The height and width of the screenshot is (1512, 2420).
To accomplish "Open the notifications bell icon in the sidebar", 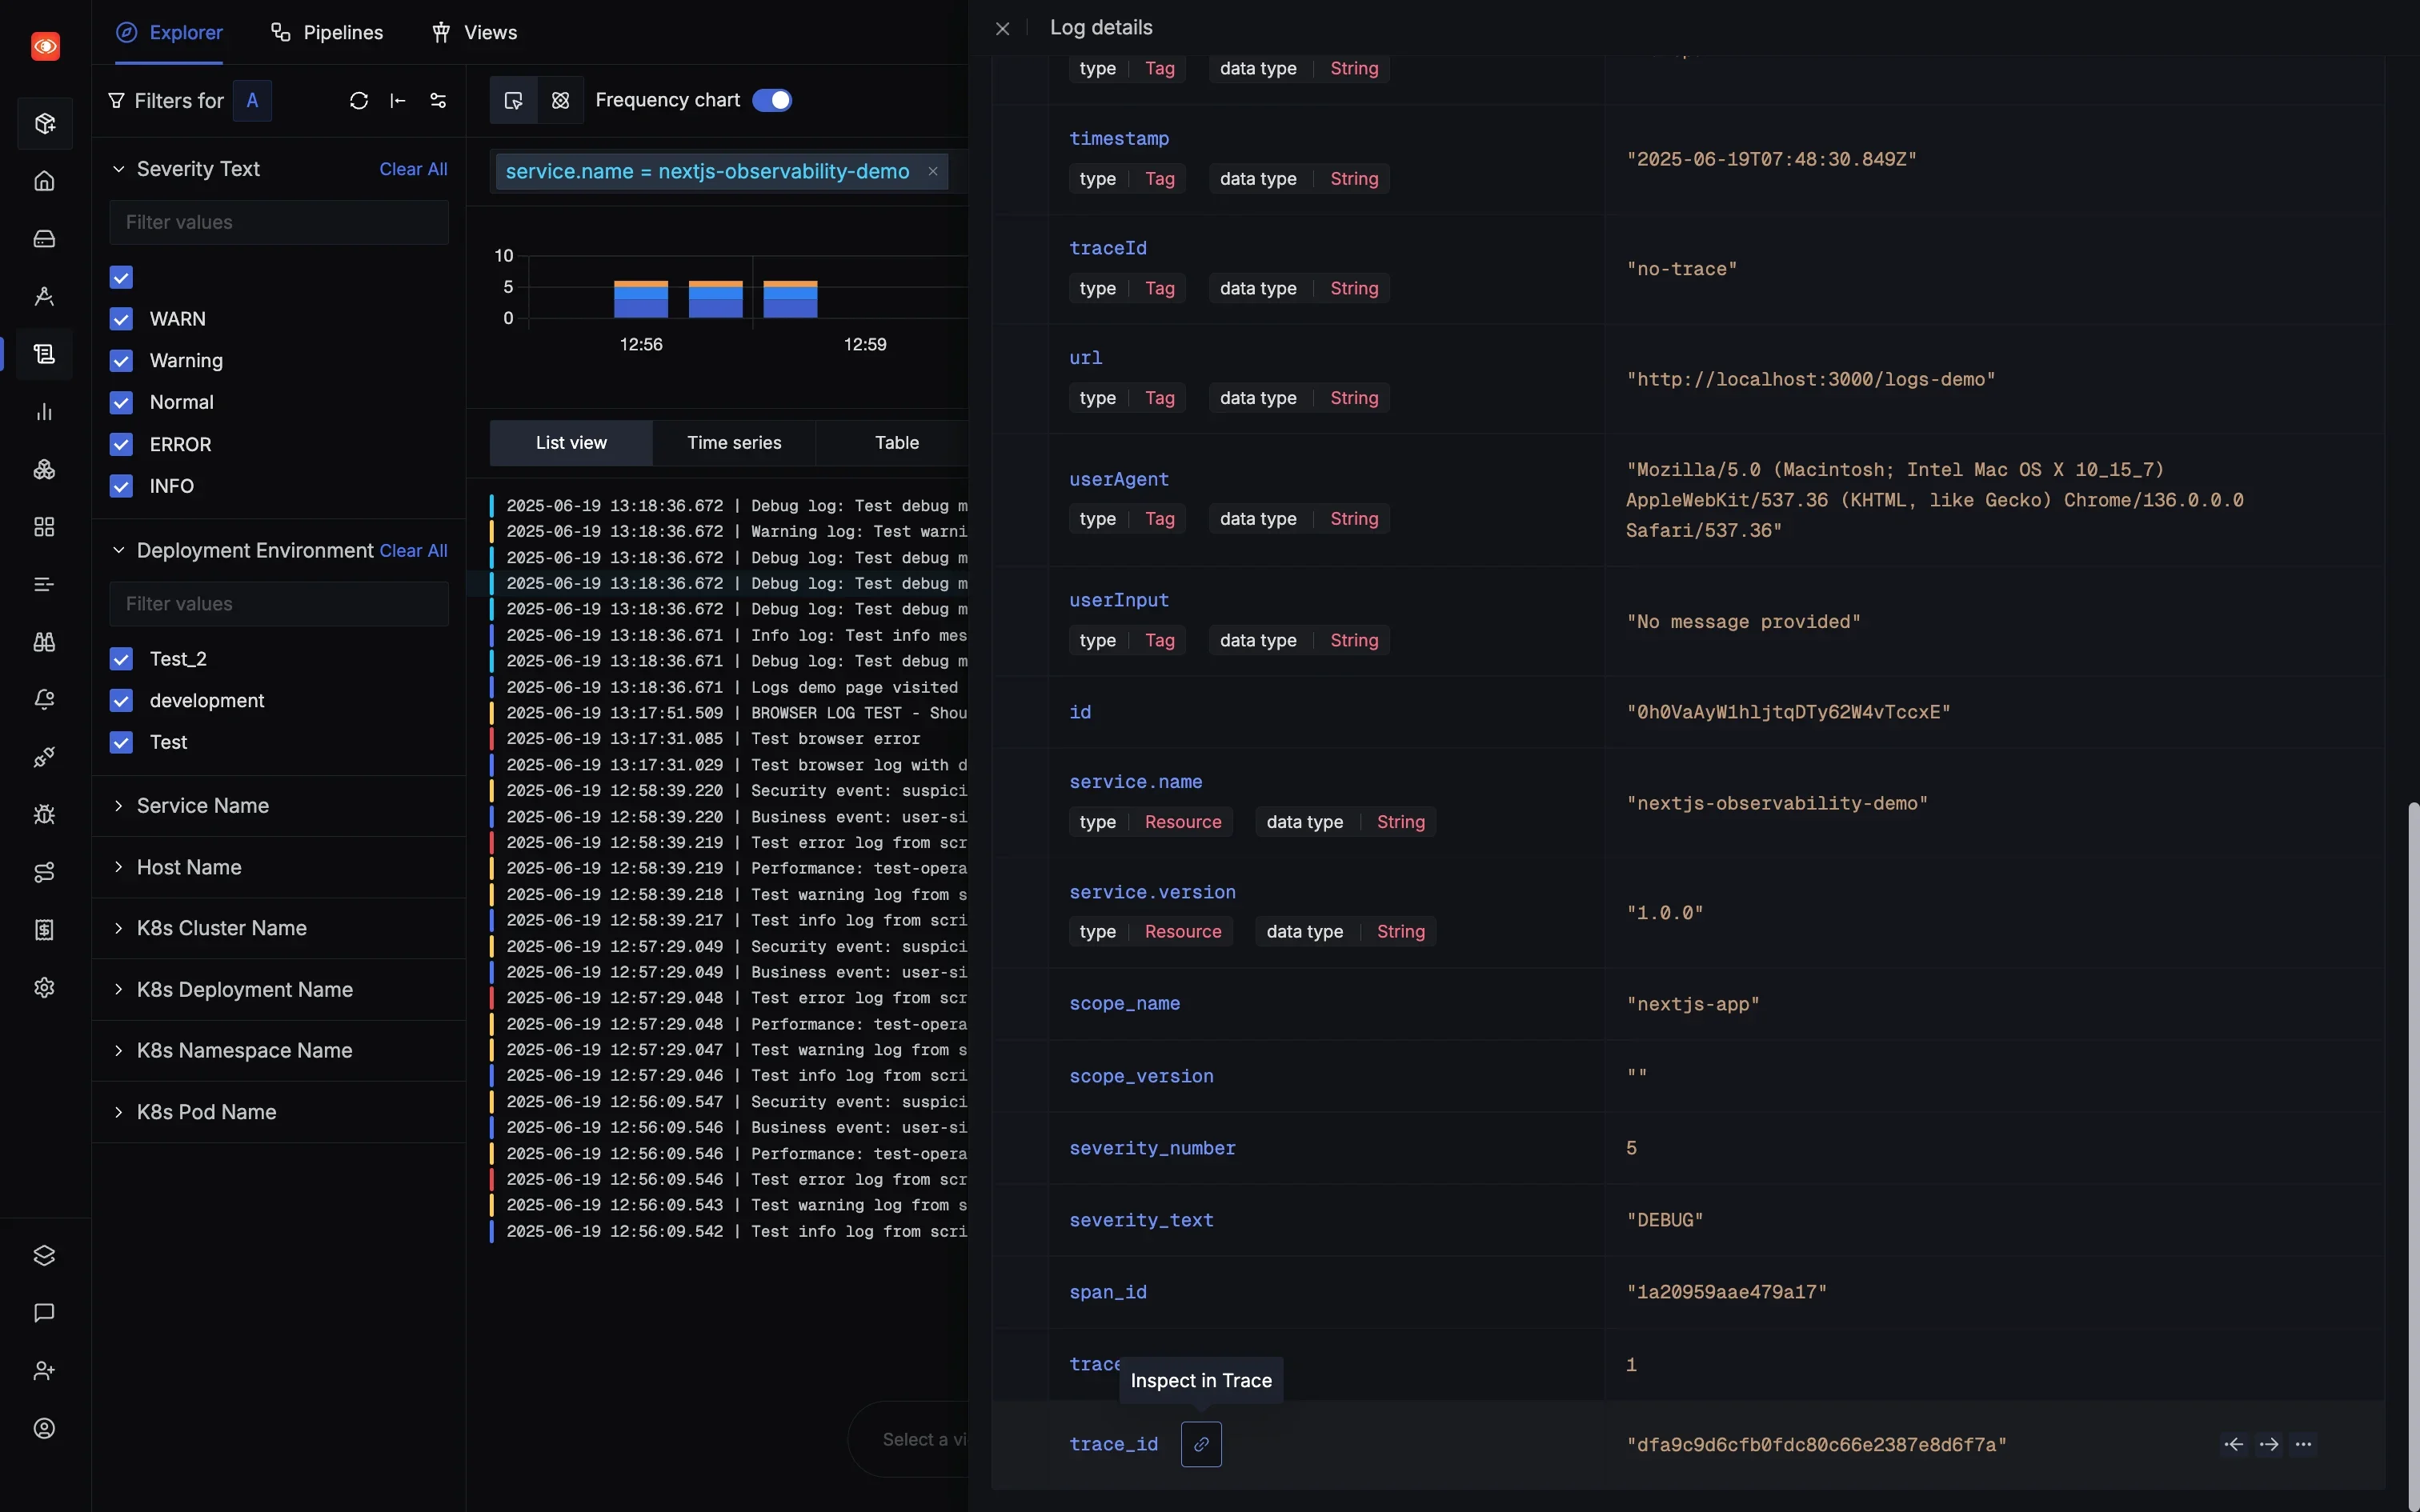I will (x=44, y=699).
